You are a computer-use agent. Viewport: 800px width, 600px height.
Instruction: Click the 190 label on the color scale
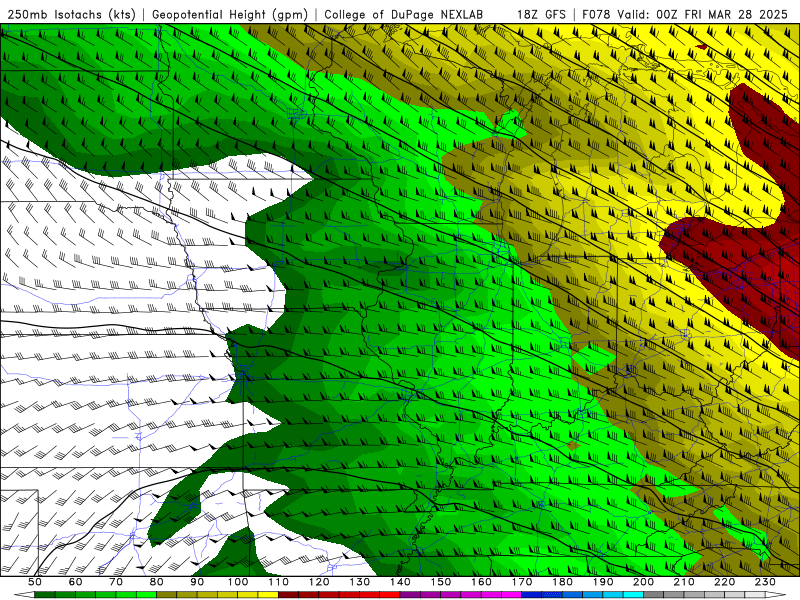603,582
